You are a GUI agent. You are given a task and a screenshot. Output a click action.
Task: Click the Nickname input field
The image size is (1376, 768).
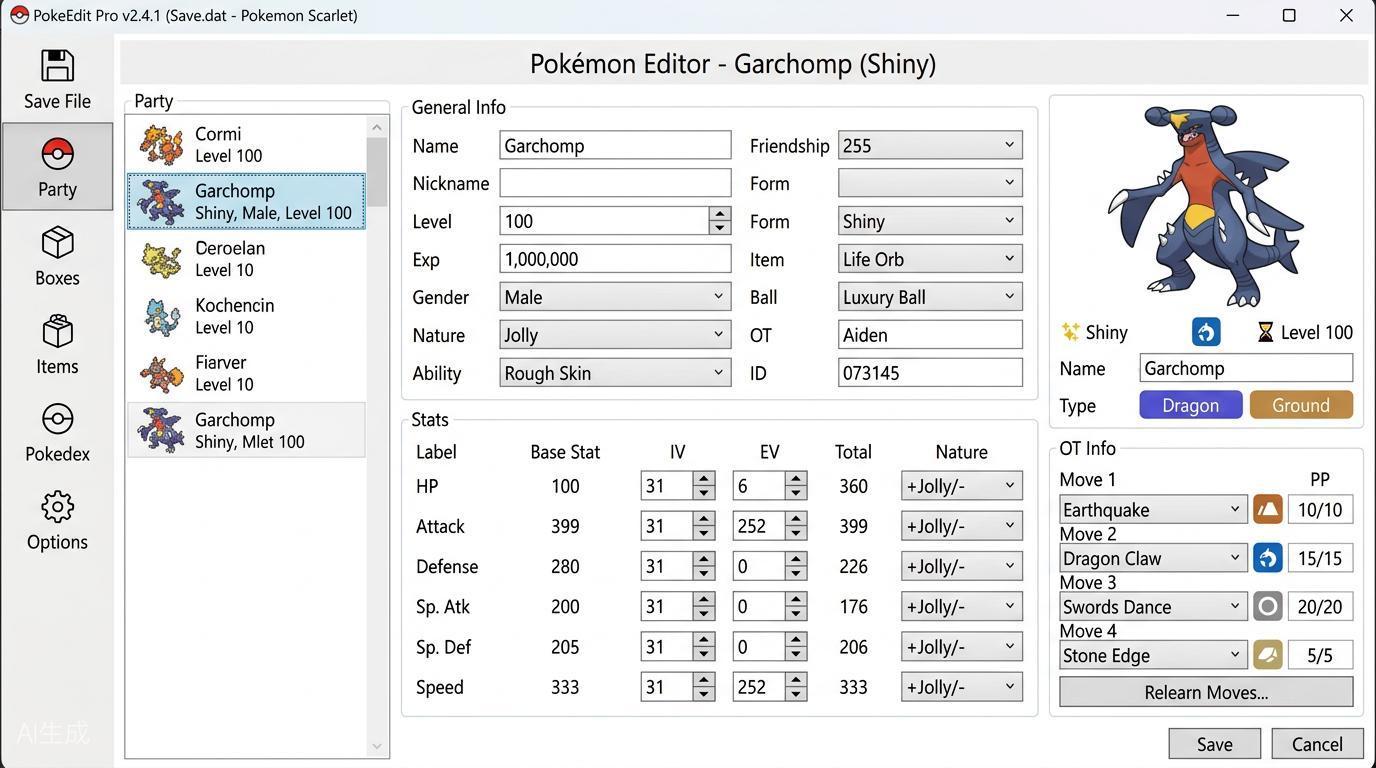615,183
